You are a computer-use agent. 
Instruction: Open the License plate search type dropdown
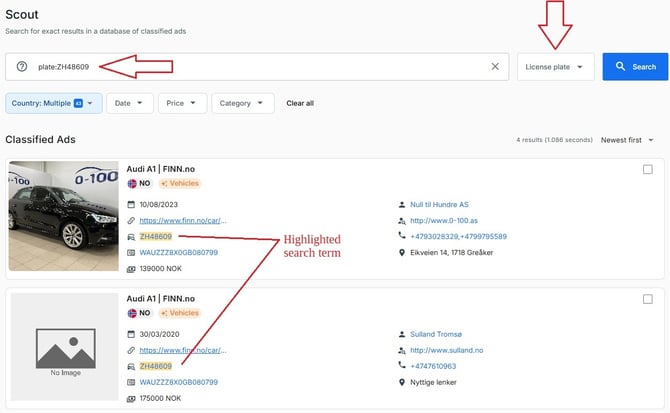coord(555,67)
